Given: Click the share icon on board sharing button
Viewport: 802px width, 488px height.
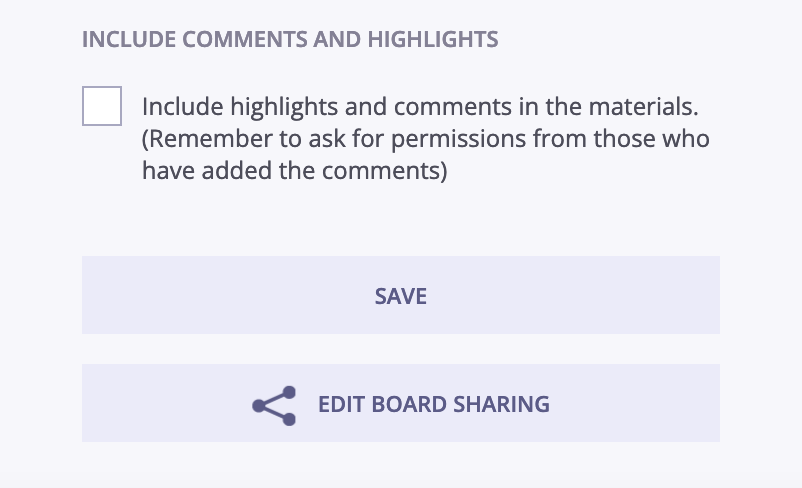Looking at the screenshot, I should [x=274, y=405].
